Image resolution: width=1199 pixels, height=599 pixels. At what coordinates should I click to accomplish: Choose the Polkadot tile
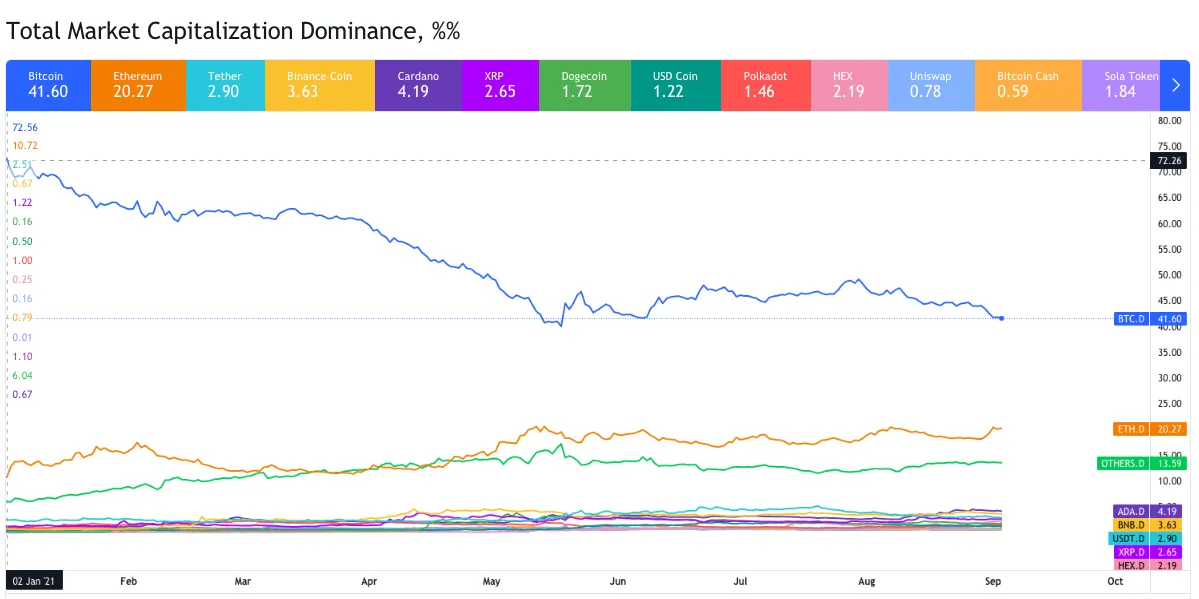[765, 85]
